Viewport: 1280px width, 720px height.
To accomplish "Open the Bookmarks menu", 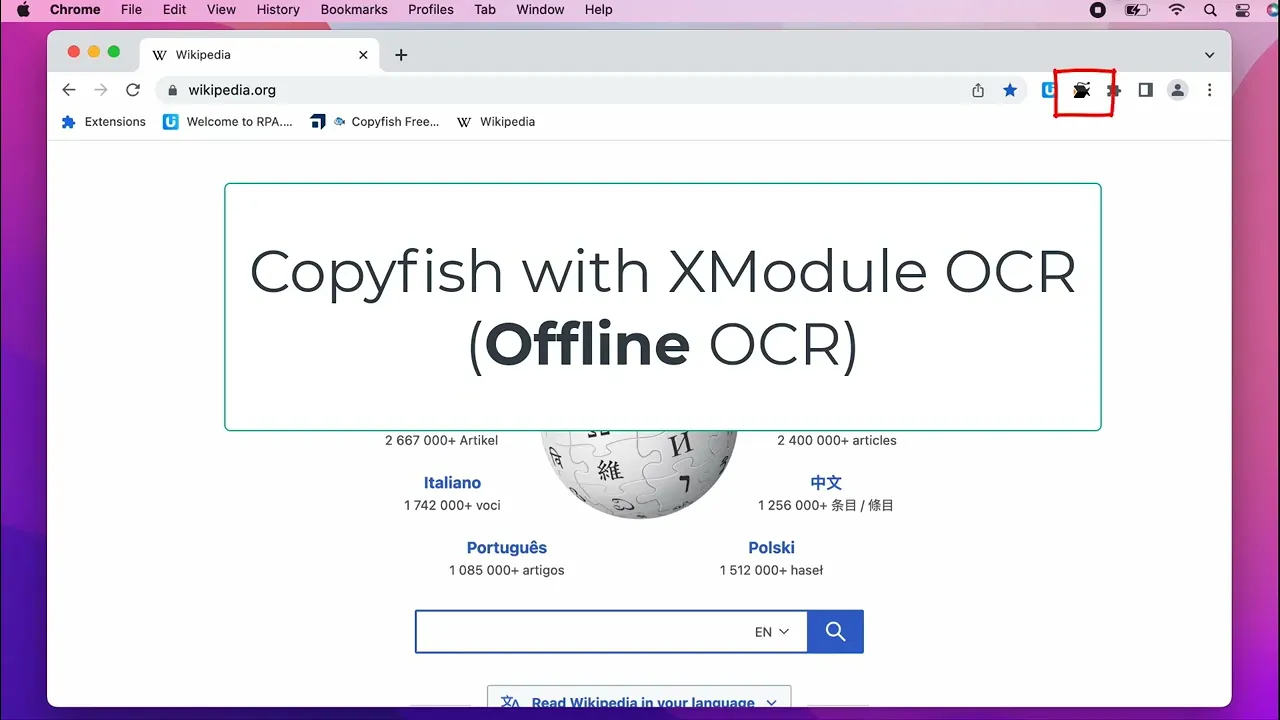I will point(354,10).
